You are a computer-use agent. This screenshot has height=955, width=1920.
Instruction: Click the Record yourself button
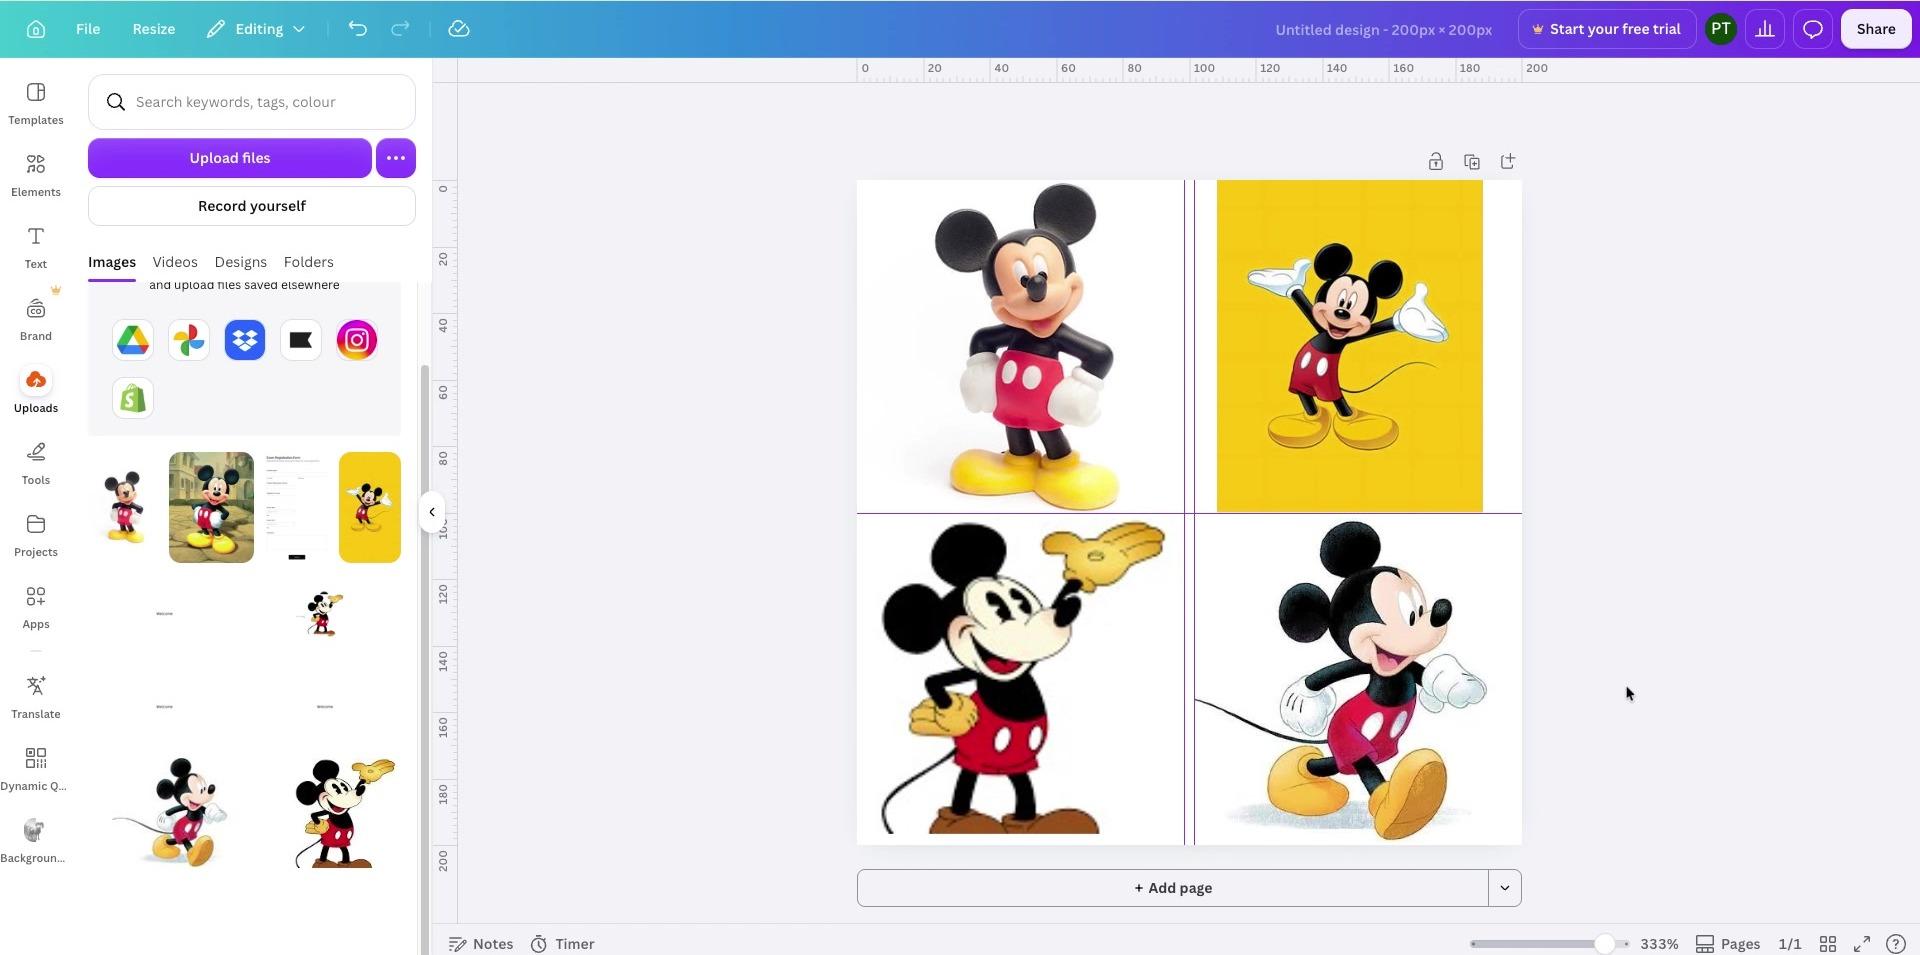coord(252,206)
